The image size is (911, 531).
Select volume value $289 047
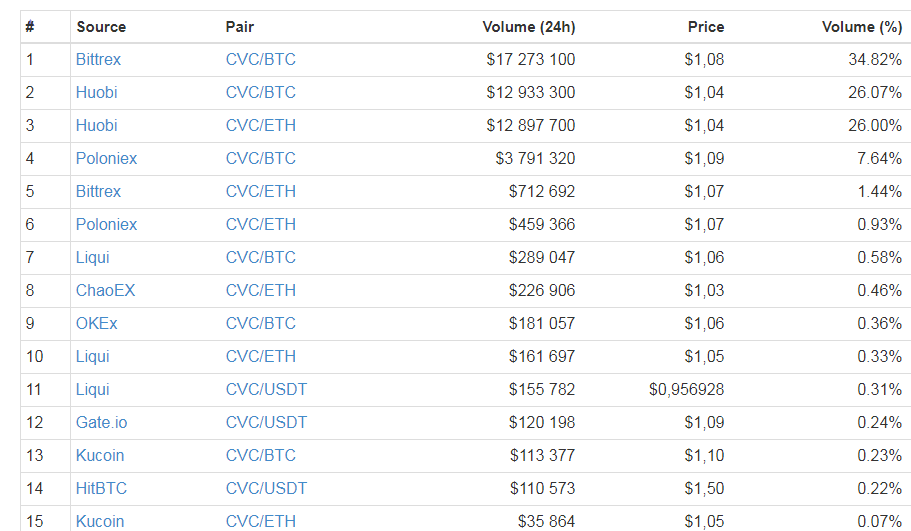pos(541,257)
